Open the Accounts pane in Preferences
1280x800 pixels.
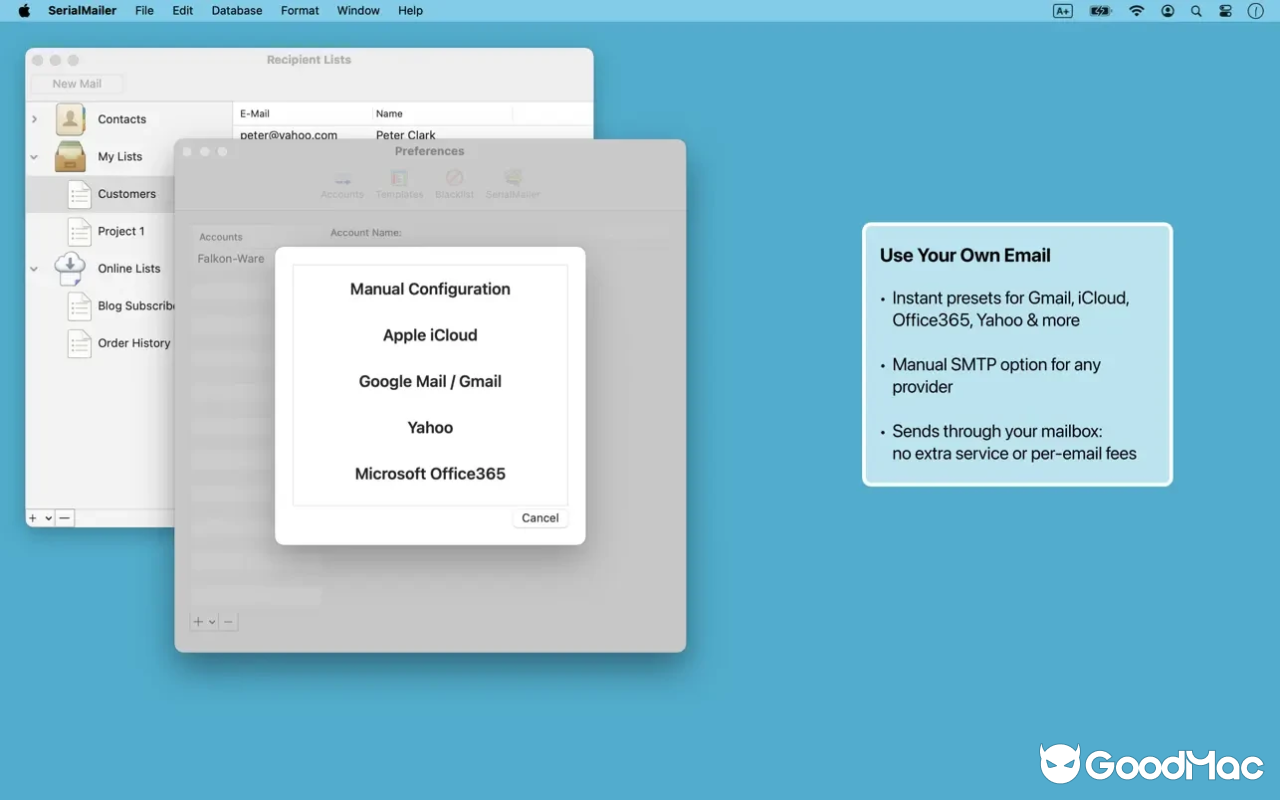click(342, 184)
